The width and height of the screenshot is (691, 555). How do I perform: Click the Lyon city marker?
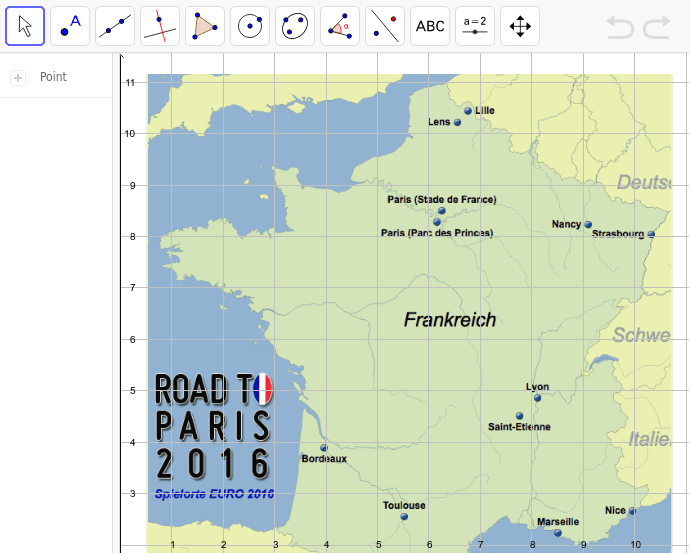click(x=537, y=398)
